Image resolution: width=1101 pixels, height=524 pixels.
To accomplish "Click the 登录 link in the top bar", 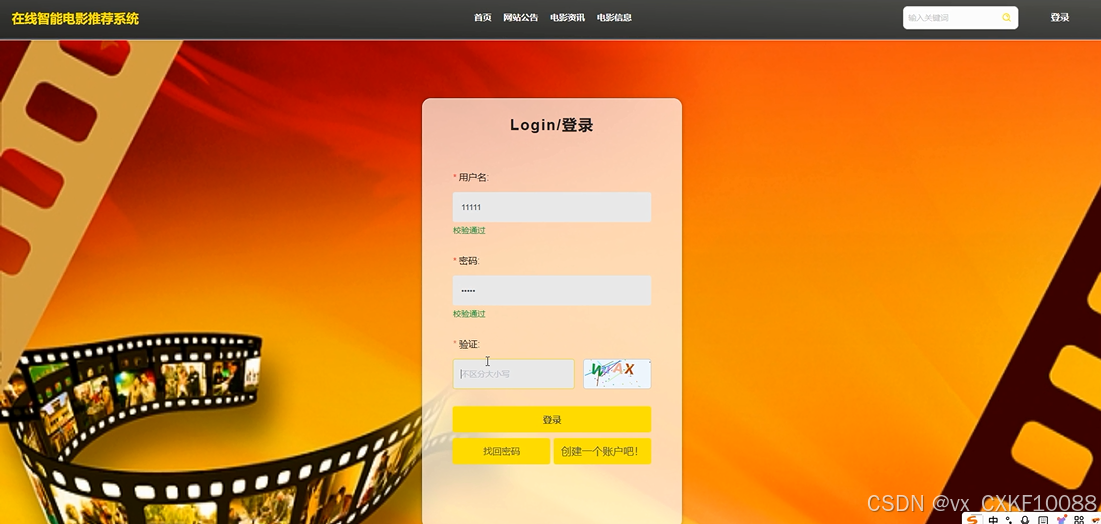I will (x=1060, y=18).
